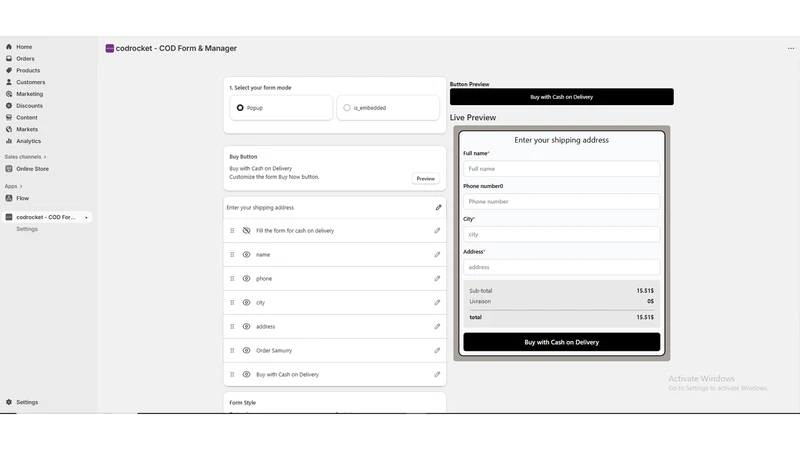The width and height of the screenshot is (800, 450).
Task: Click drag handle of name row
Action: [x=232, y=255]
